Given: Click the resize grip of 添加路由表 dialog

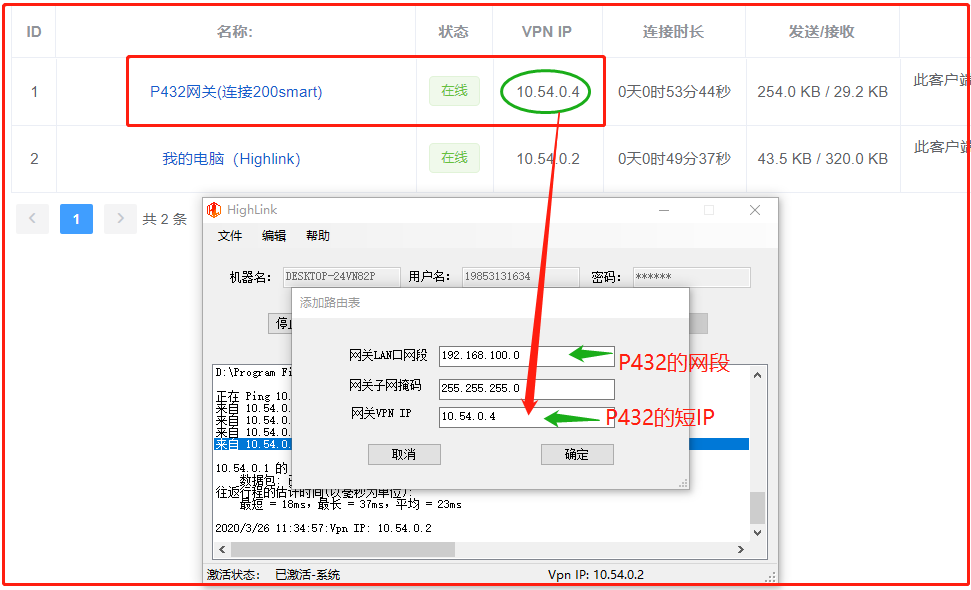Looking at the screenshot, I should 683,483.
